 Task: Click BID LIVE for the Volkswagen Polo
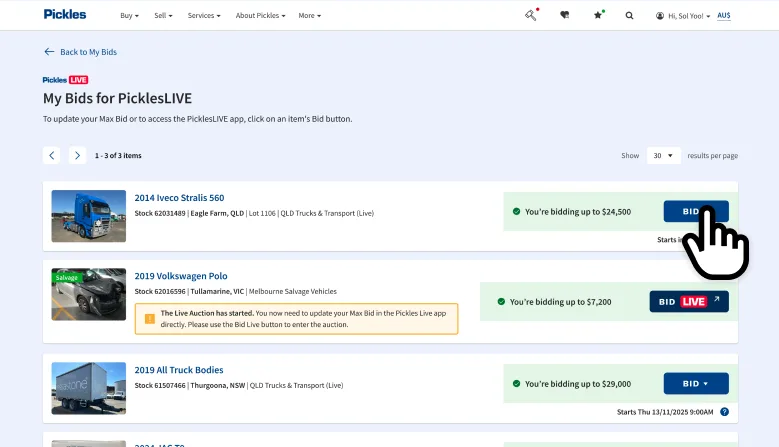(689, 301)
